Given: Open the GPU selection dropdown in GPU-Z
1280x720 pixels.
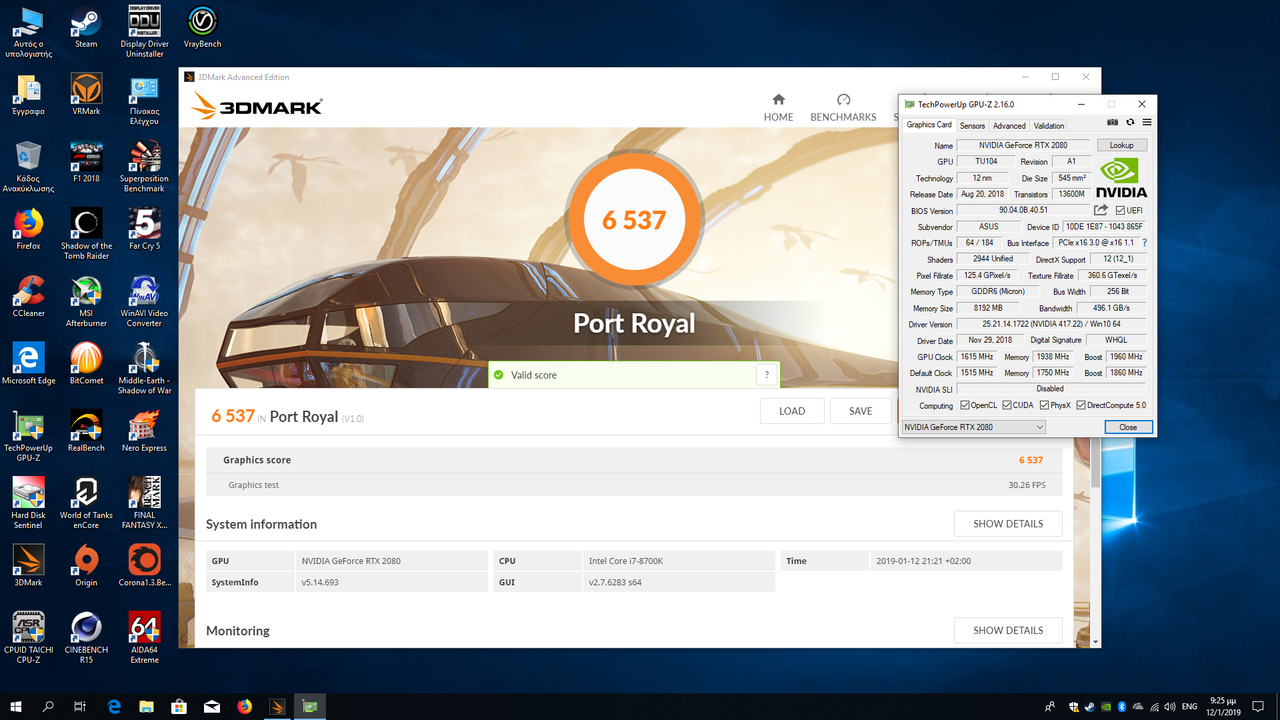Looking at the screenshot, I should [x=973, y=427].
